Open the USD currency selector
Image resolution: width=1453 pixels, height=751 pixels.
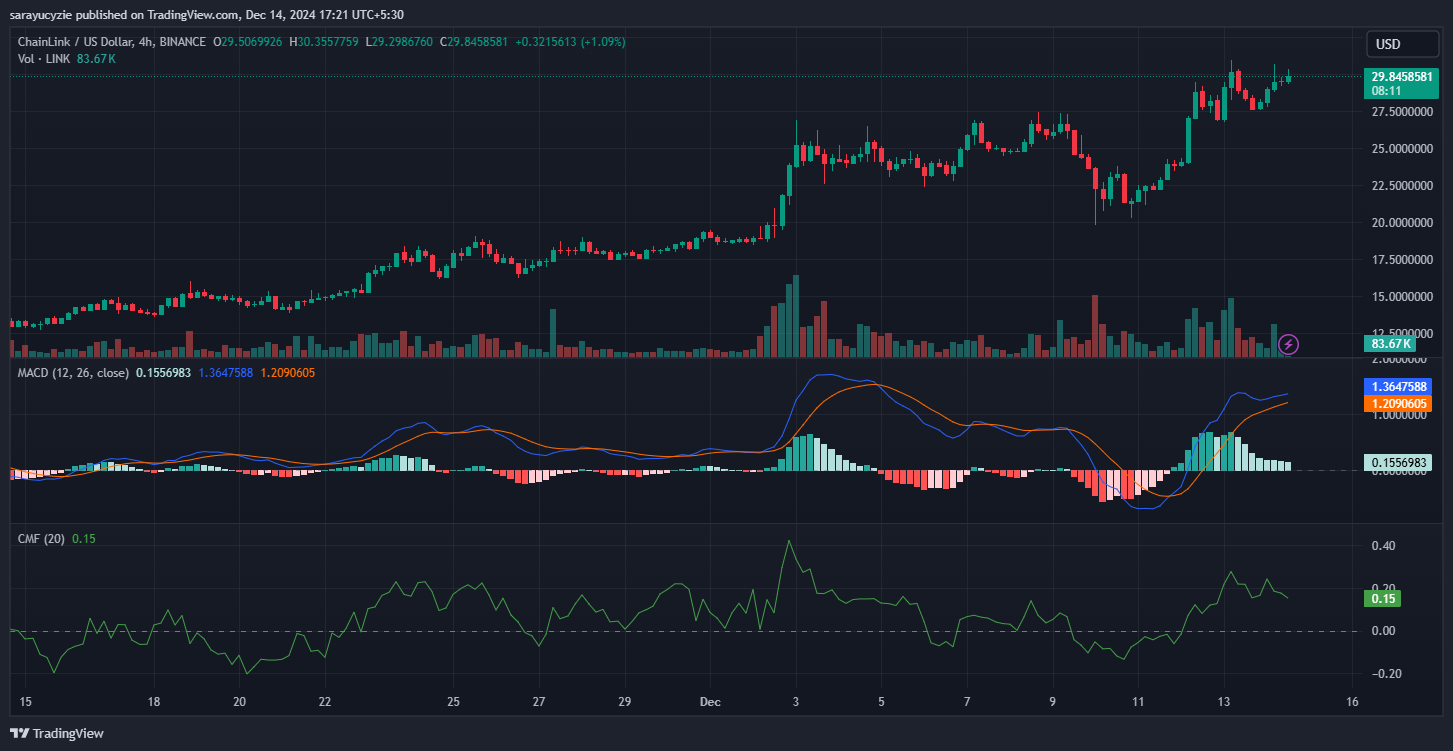pyautogui.click(x=1400, y=44)
